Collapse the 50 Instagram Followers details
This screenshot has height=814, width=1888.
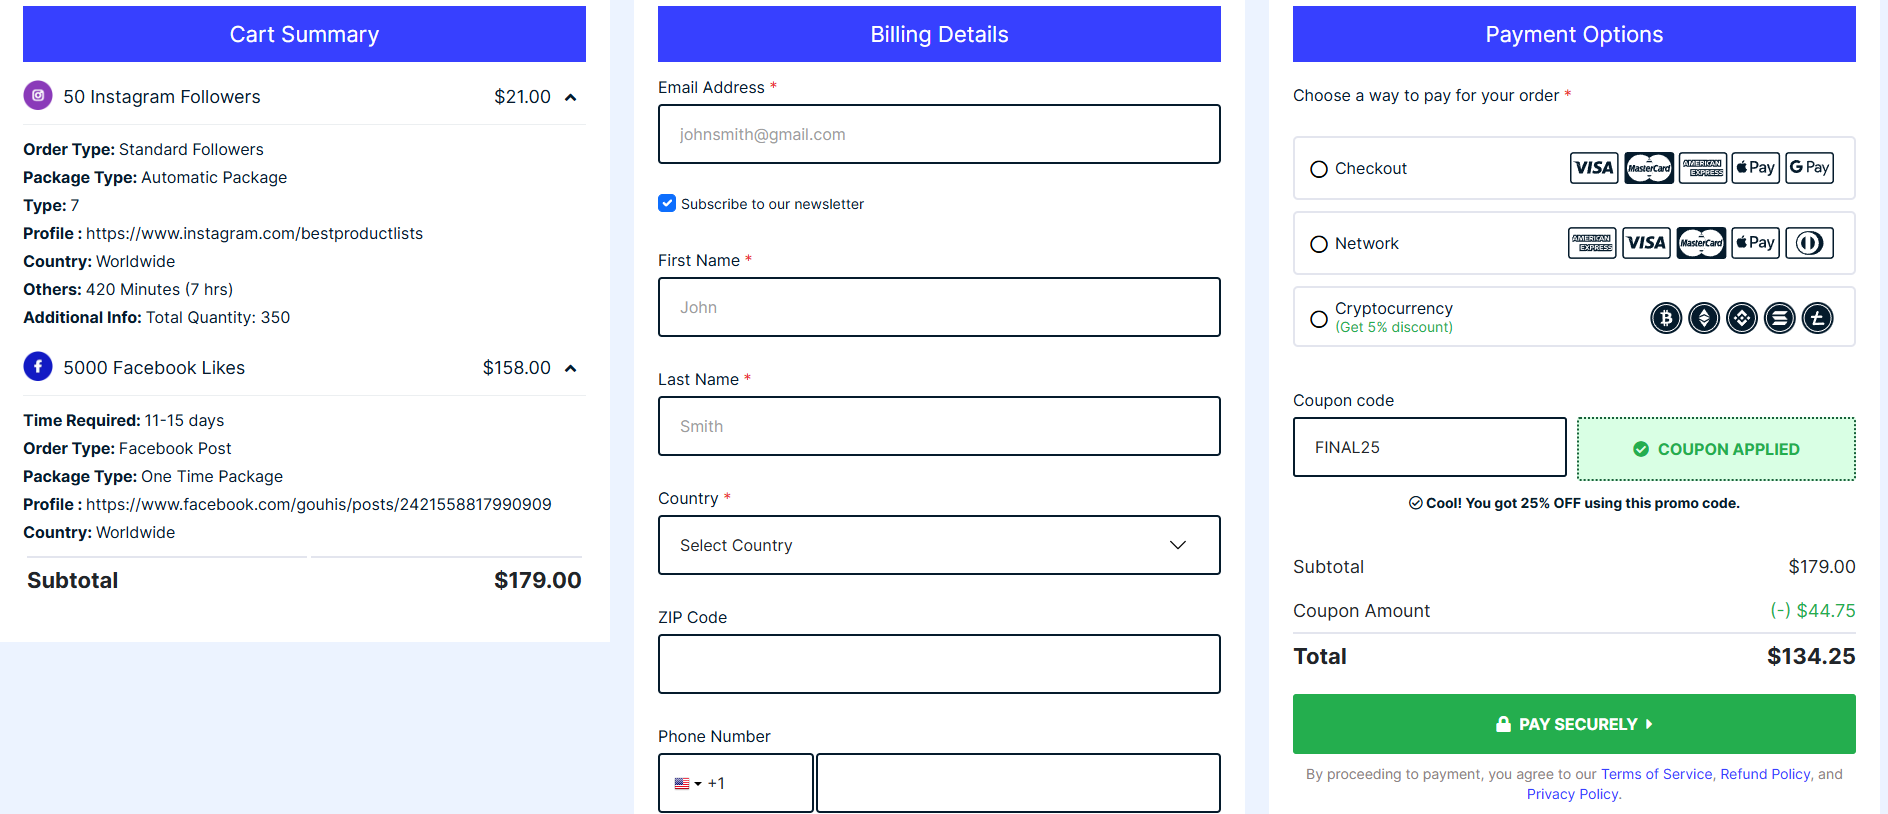pyautogui.click(x=571, y=97)
